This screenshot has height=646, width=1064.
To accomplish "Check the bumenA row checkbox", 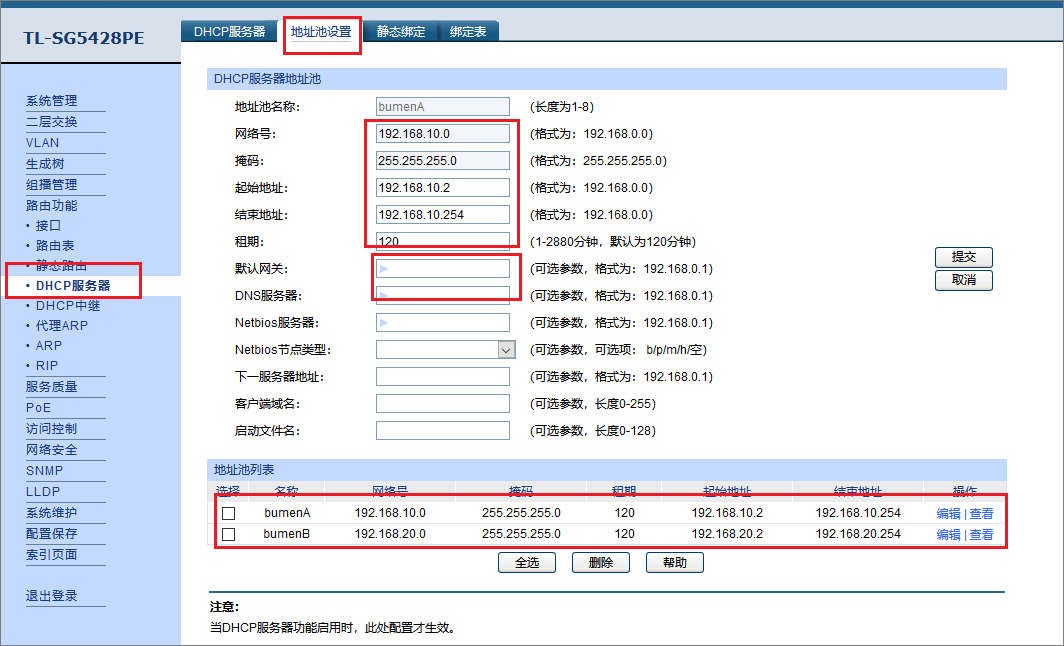I will point(229,513).
